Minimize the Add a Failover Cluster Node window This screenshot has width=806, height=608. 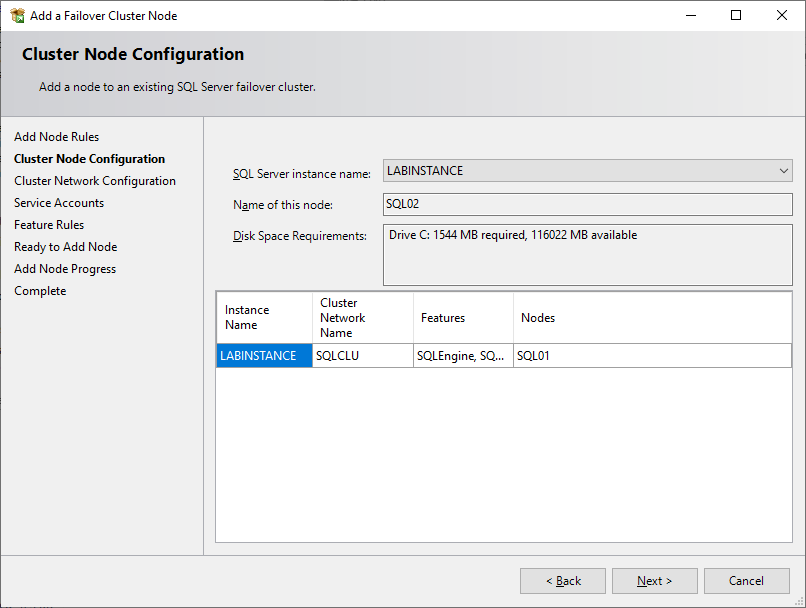point(691,15)
